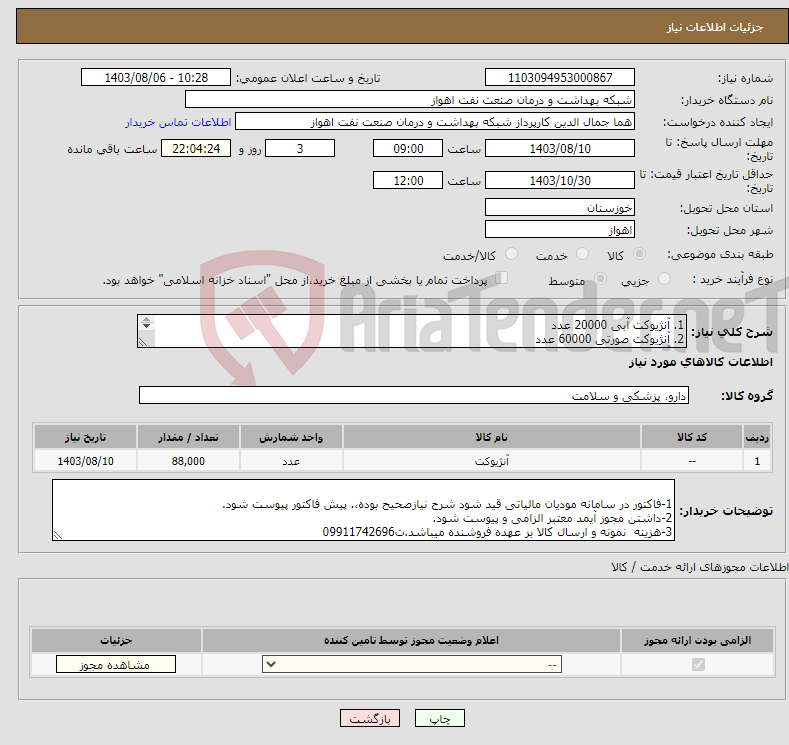Click the buyer notes text area
Screen dimensions: 789x745
[x=363, y=510]
